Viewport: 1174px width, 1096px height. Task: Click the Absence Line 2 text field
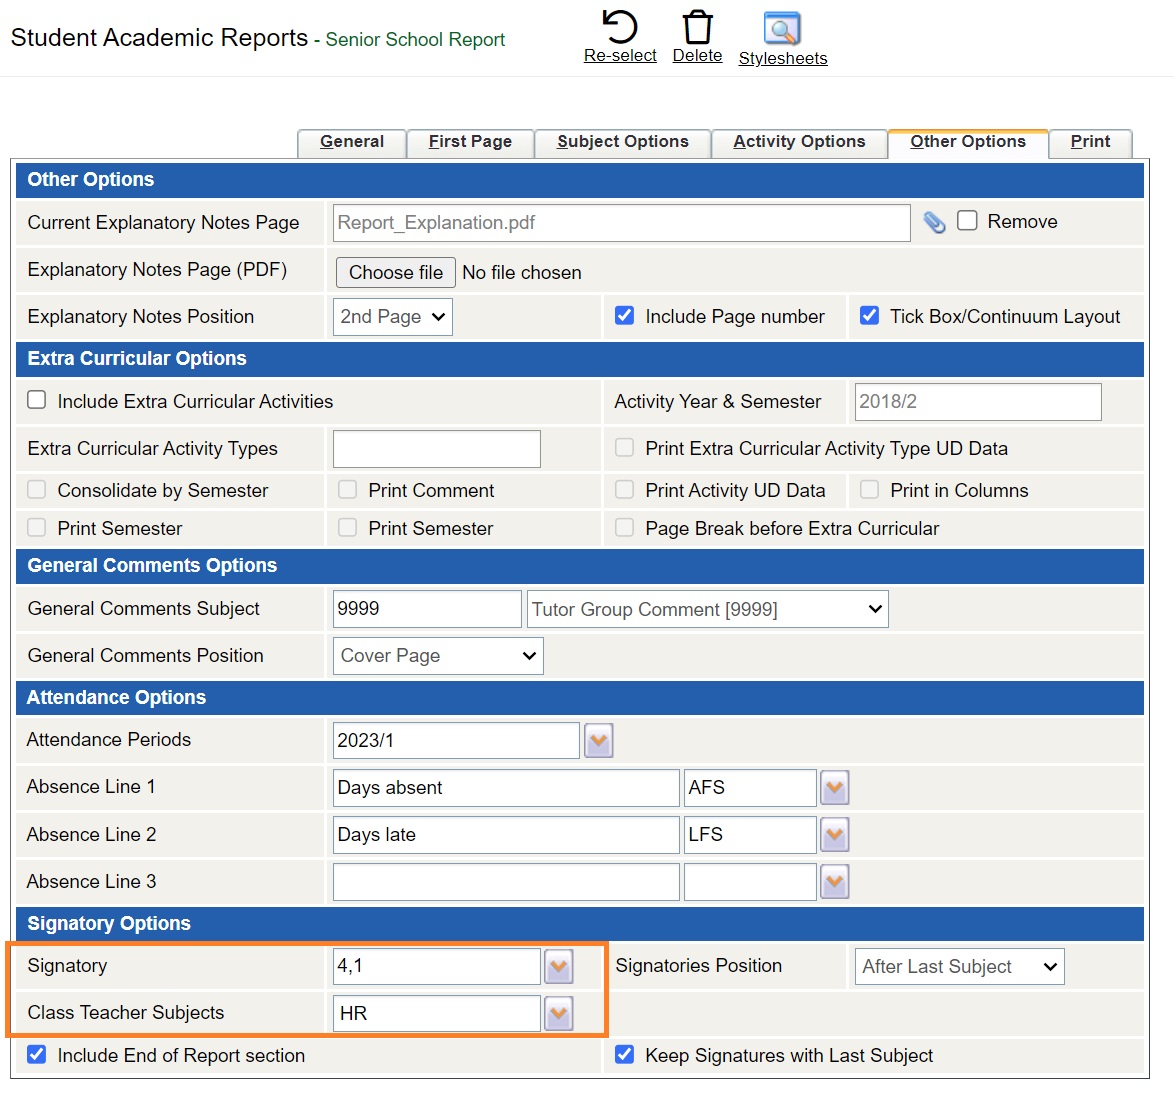coord(505,835)
